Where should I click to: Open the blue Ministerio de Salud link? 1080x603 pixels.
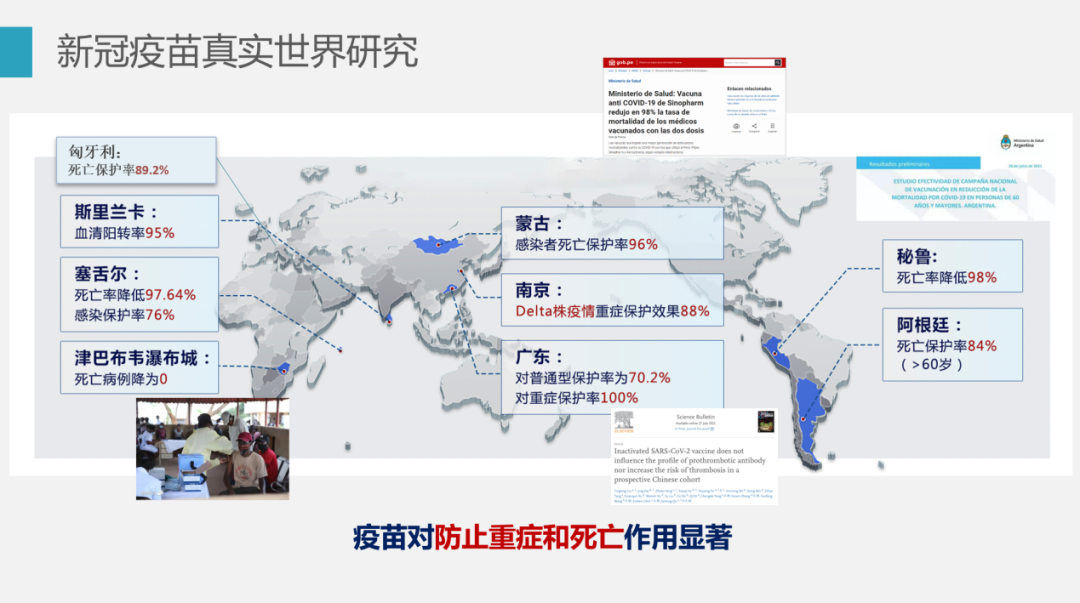click(x=625, y=81)
